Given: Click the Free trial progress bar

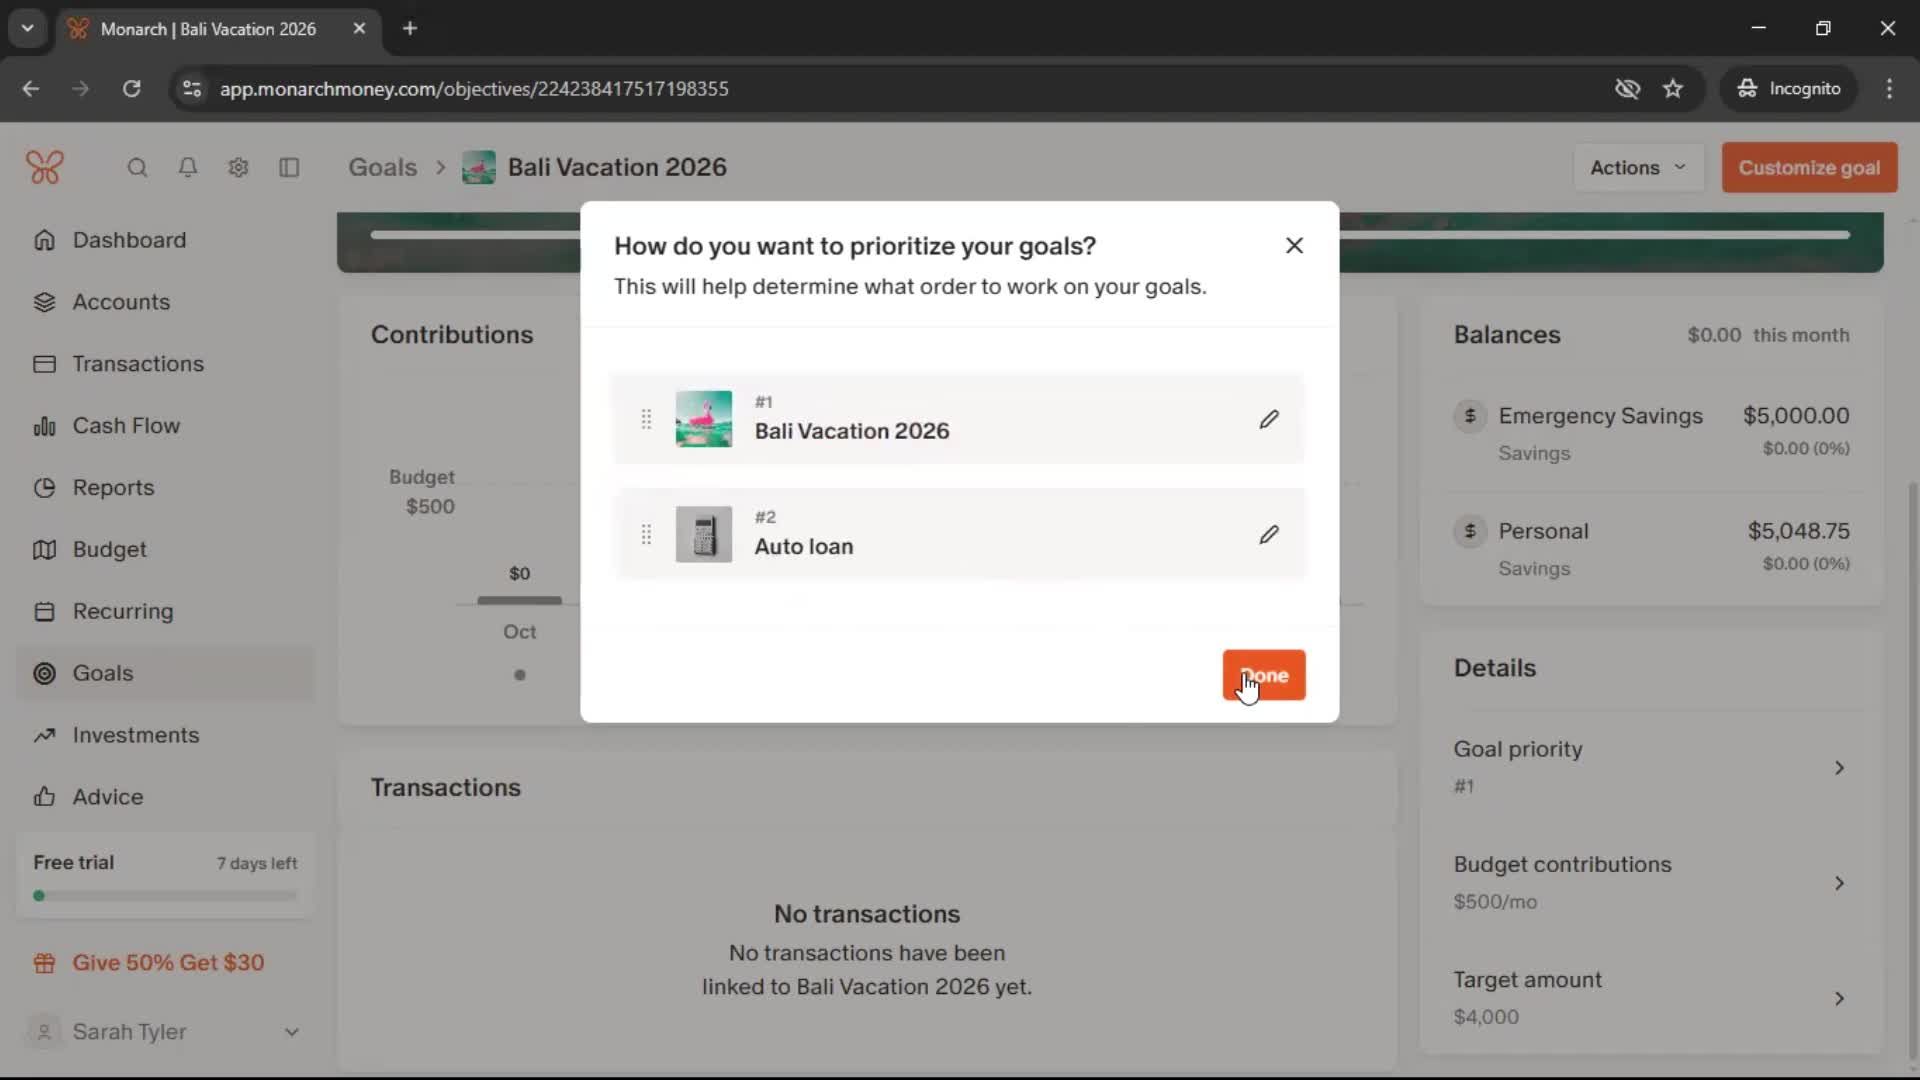Looking at the screenshot, I should 165,896.
